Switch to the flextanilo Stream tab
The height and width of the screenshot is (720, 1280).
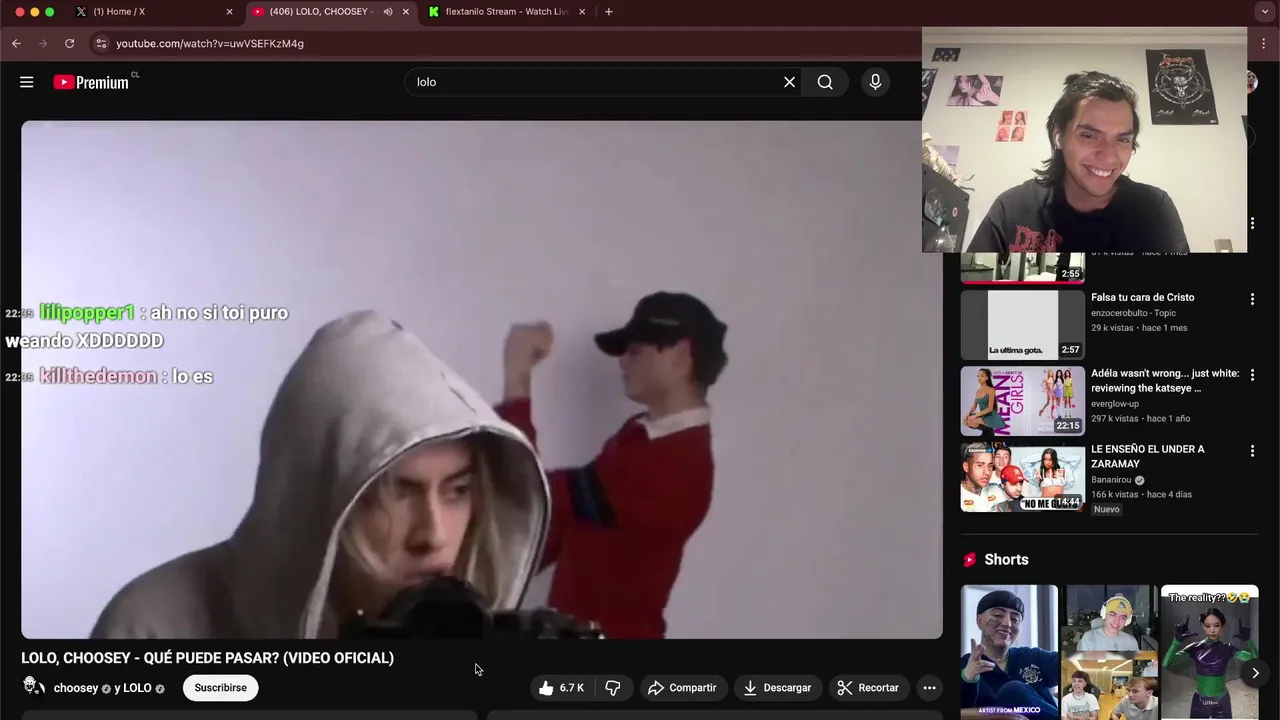coord(507,12)
